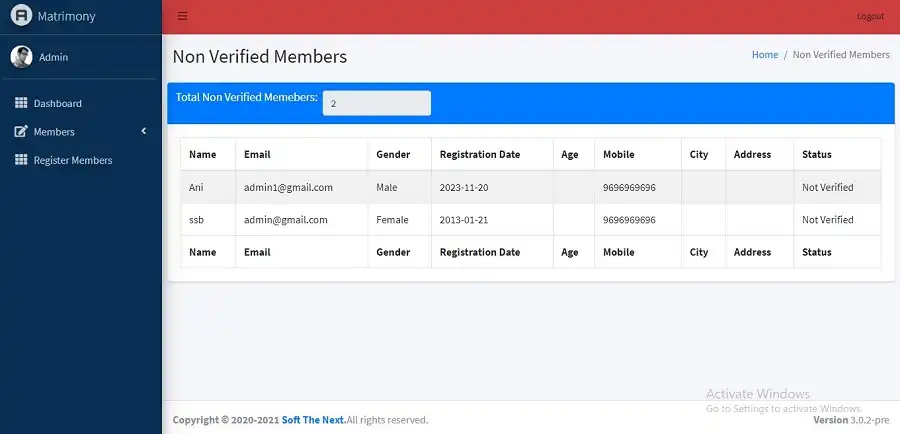The height and width of the screenshot is (434, 900).
Task: Open the Soft The Next footer link
Action: coord(313,420)
